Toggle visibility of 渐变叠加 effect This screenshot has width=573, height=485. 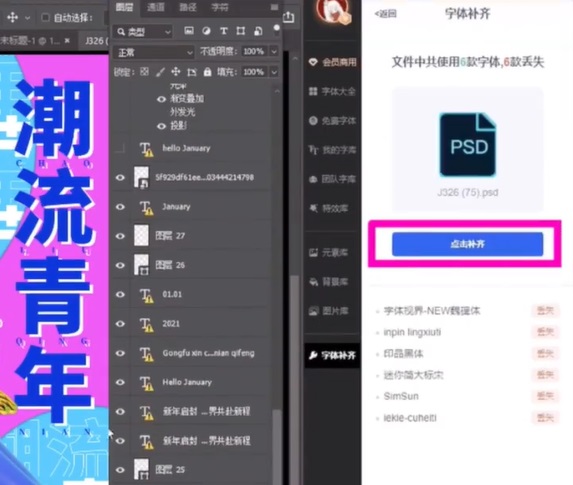(162, 99)
